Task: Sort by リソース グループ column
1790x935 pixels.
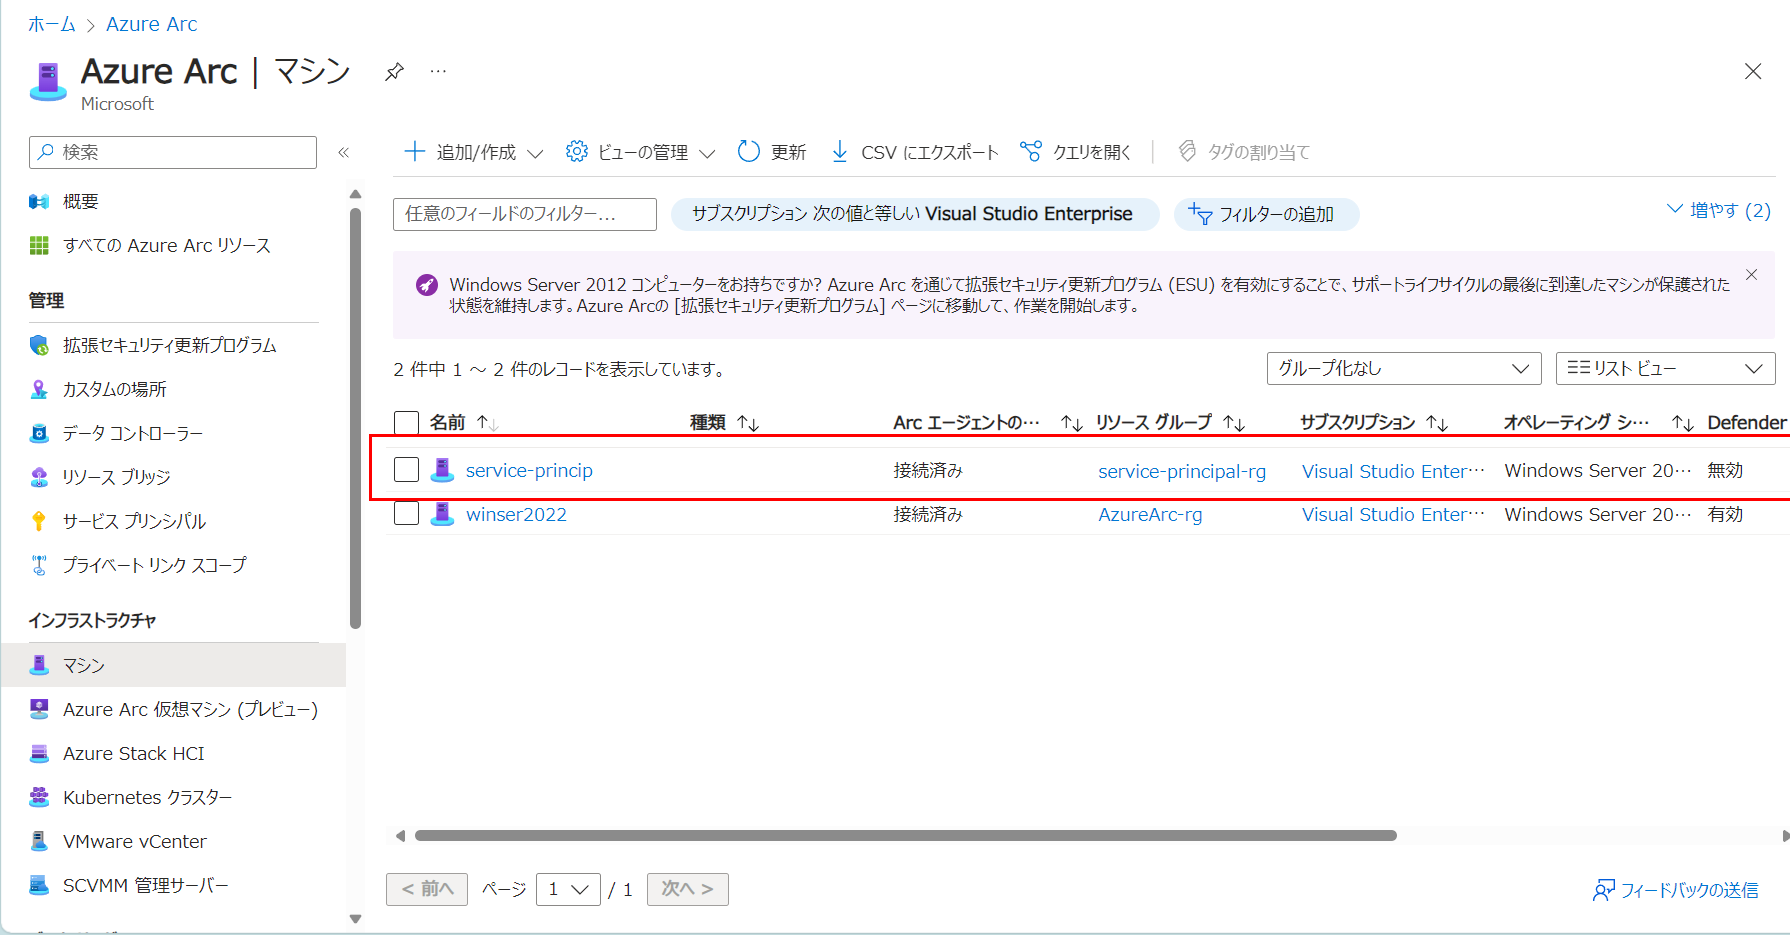Action: coord(1170,423)
